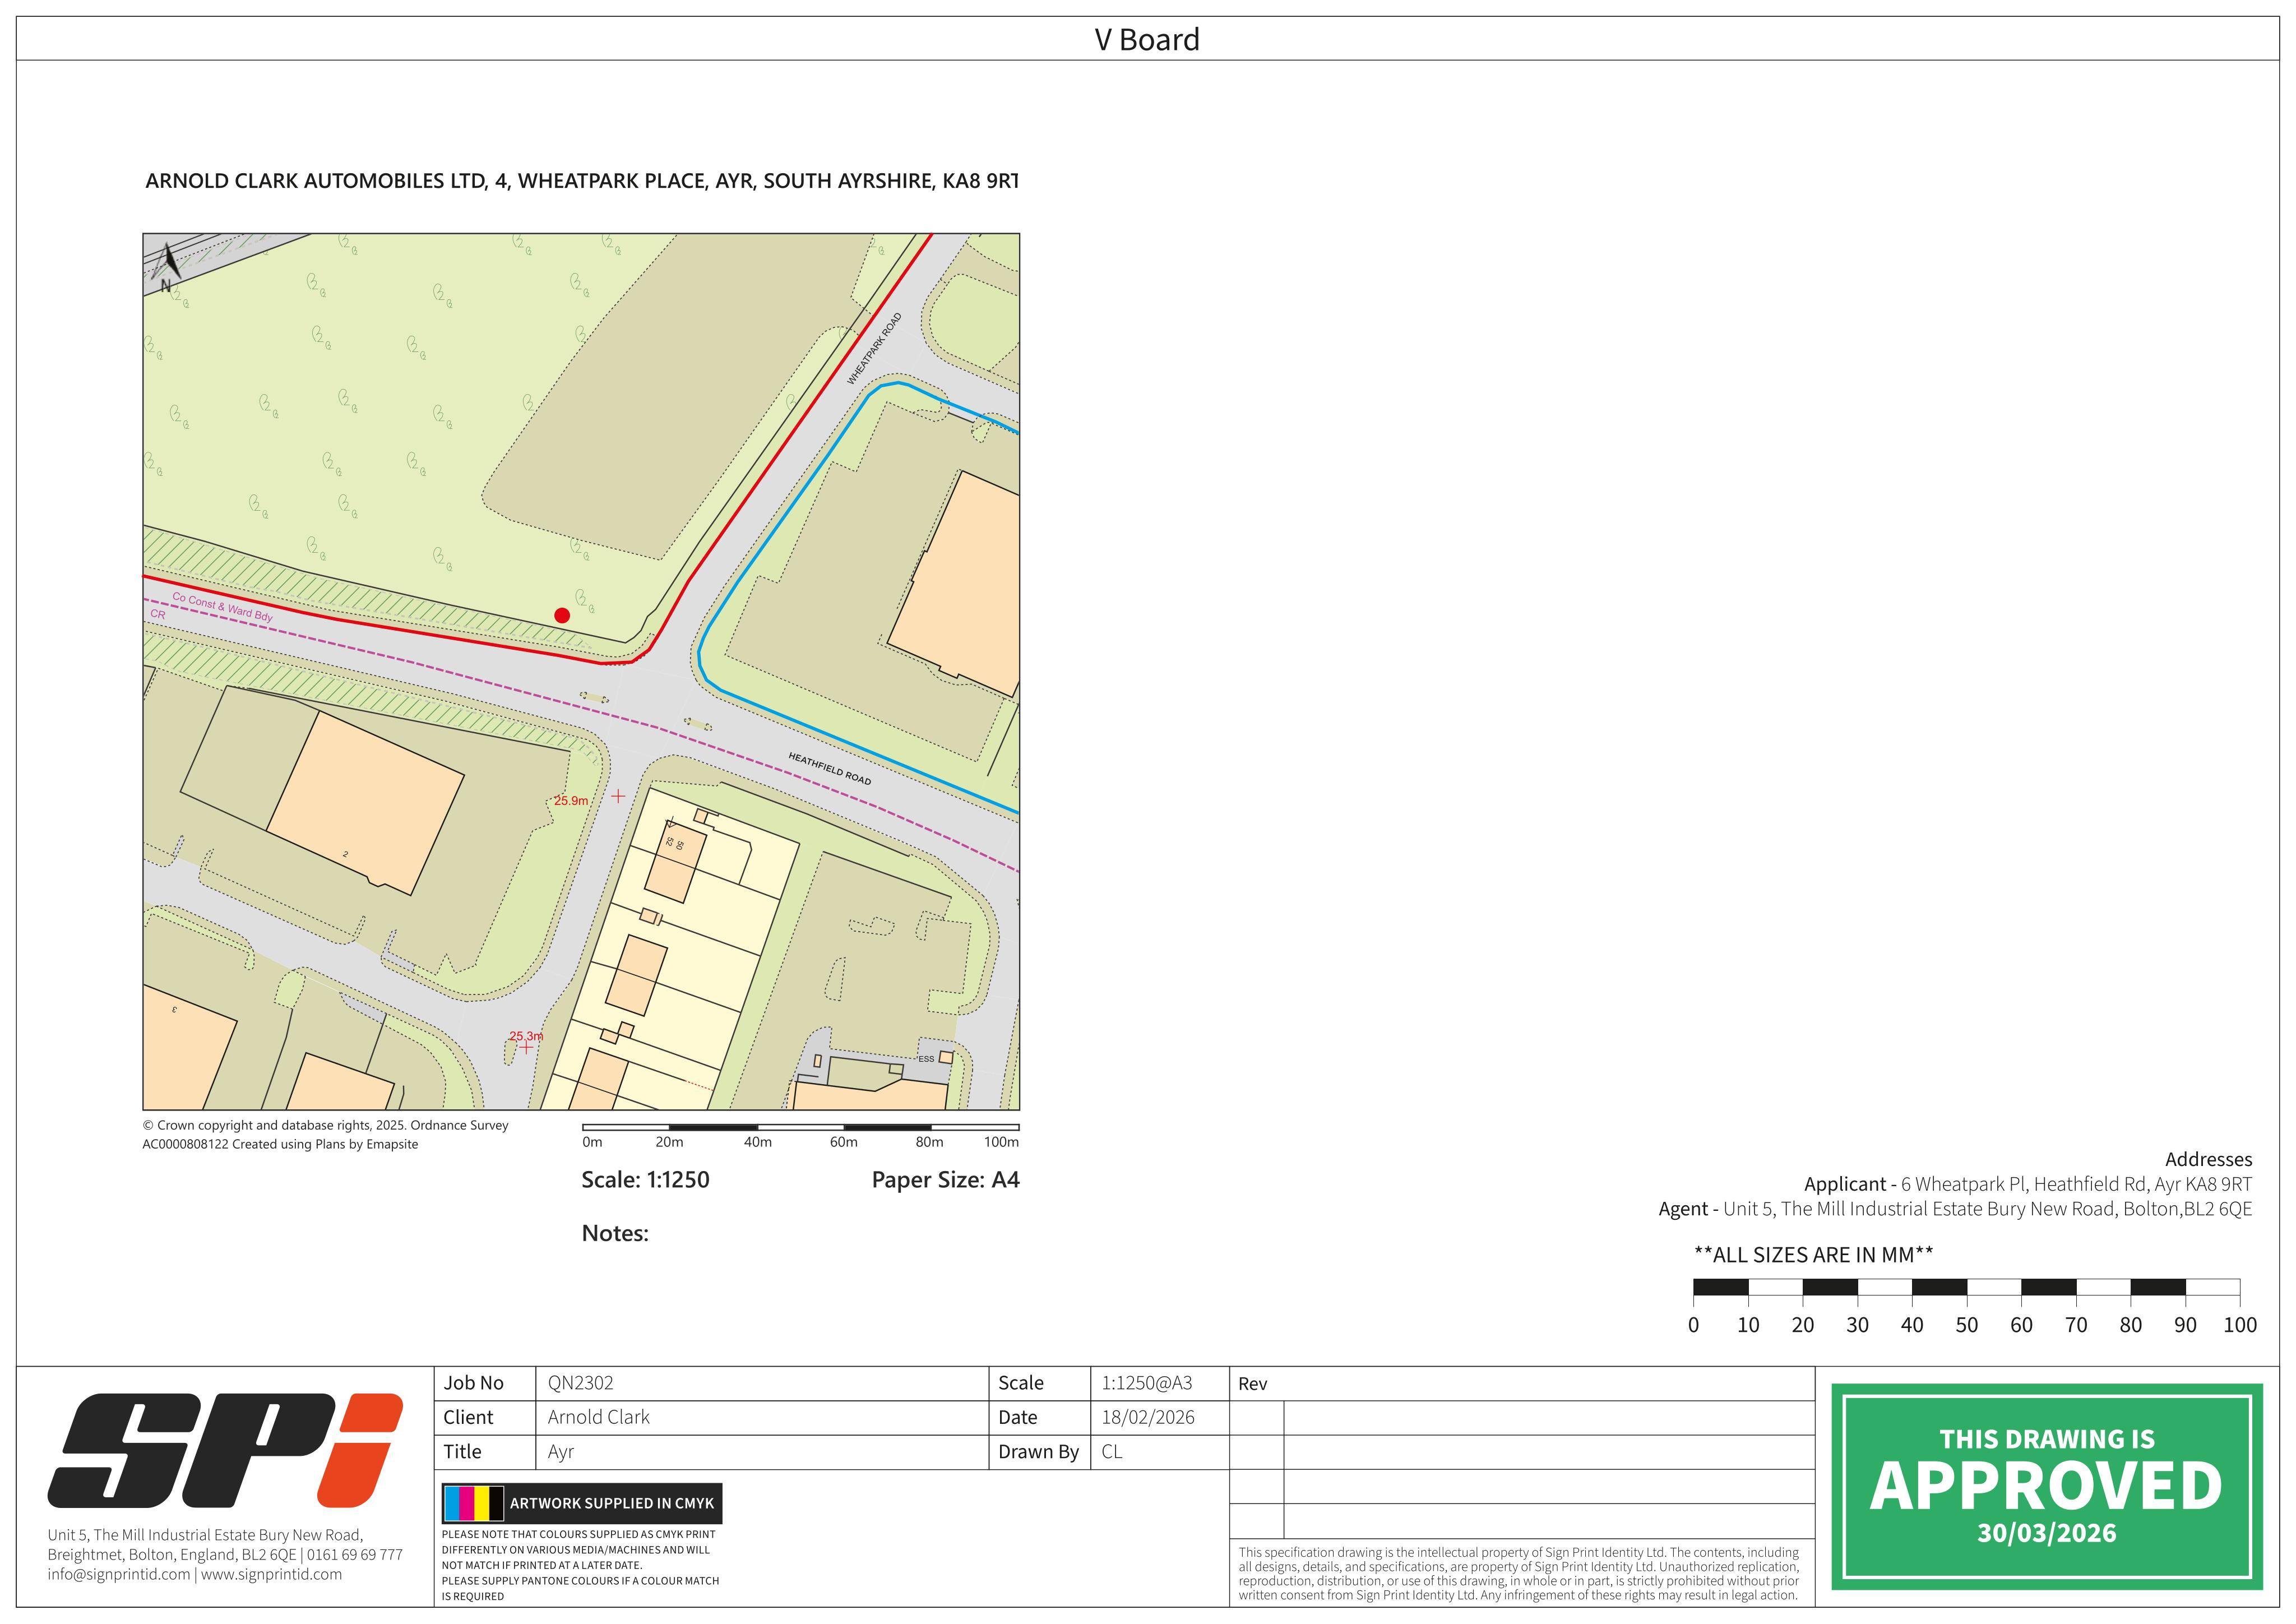The width and height of the screenshot is (2296, 1624).
Task: Click the approval date '30/03/2026'
Action: pyautogui.click(x=2046, y=1534)
